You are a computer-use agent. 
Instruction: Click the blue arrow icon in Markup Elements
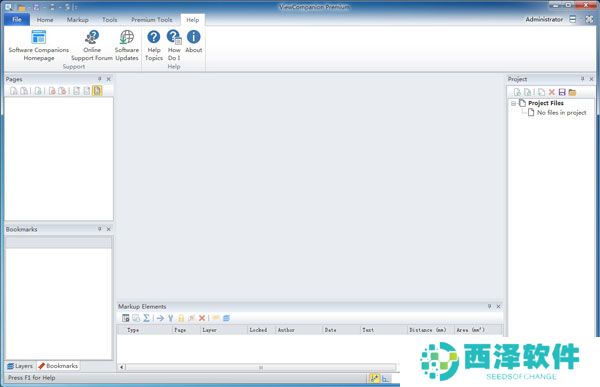coord(160,318)
